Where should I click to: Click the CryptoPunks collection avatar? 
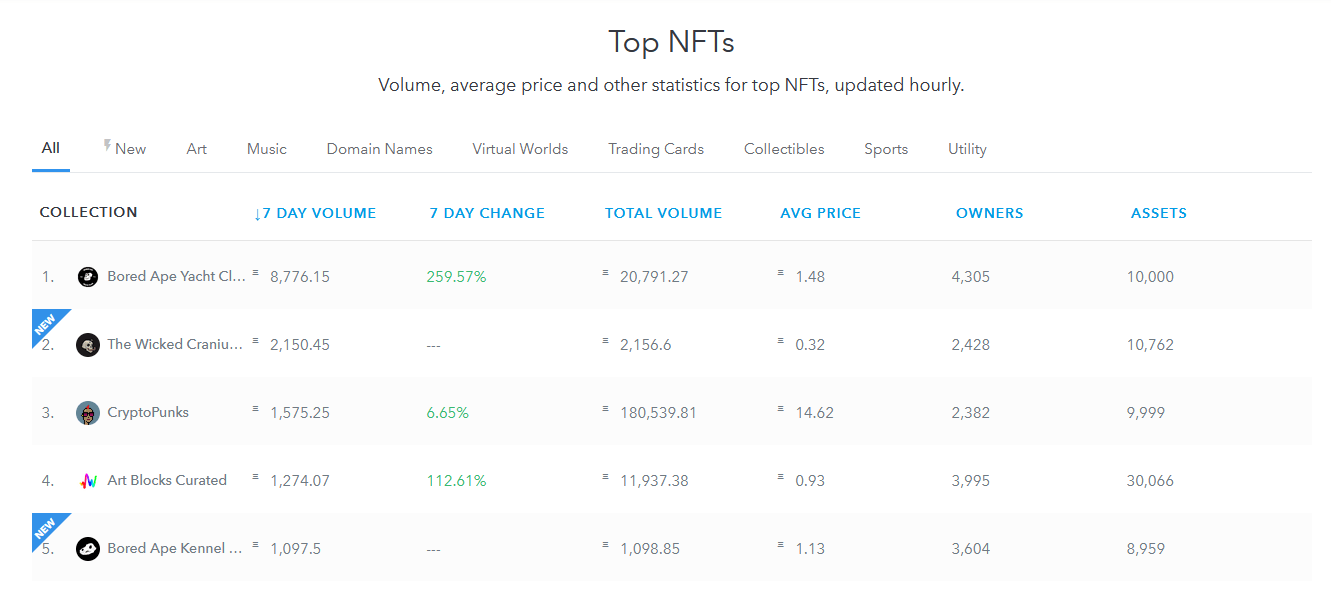(88, 413)
